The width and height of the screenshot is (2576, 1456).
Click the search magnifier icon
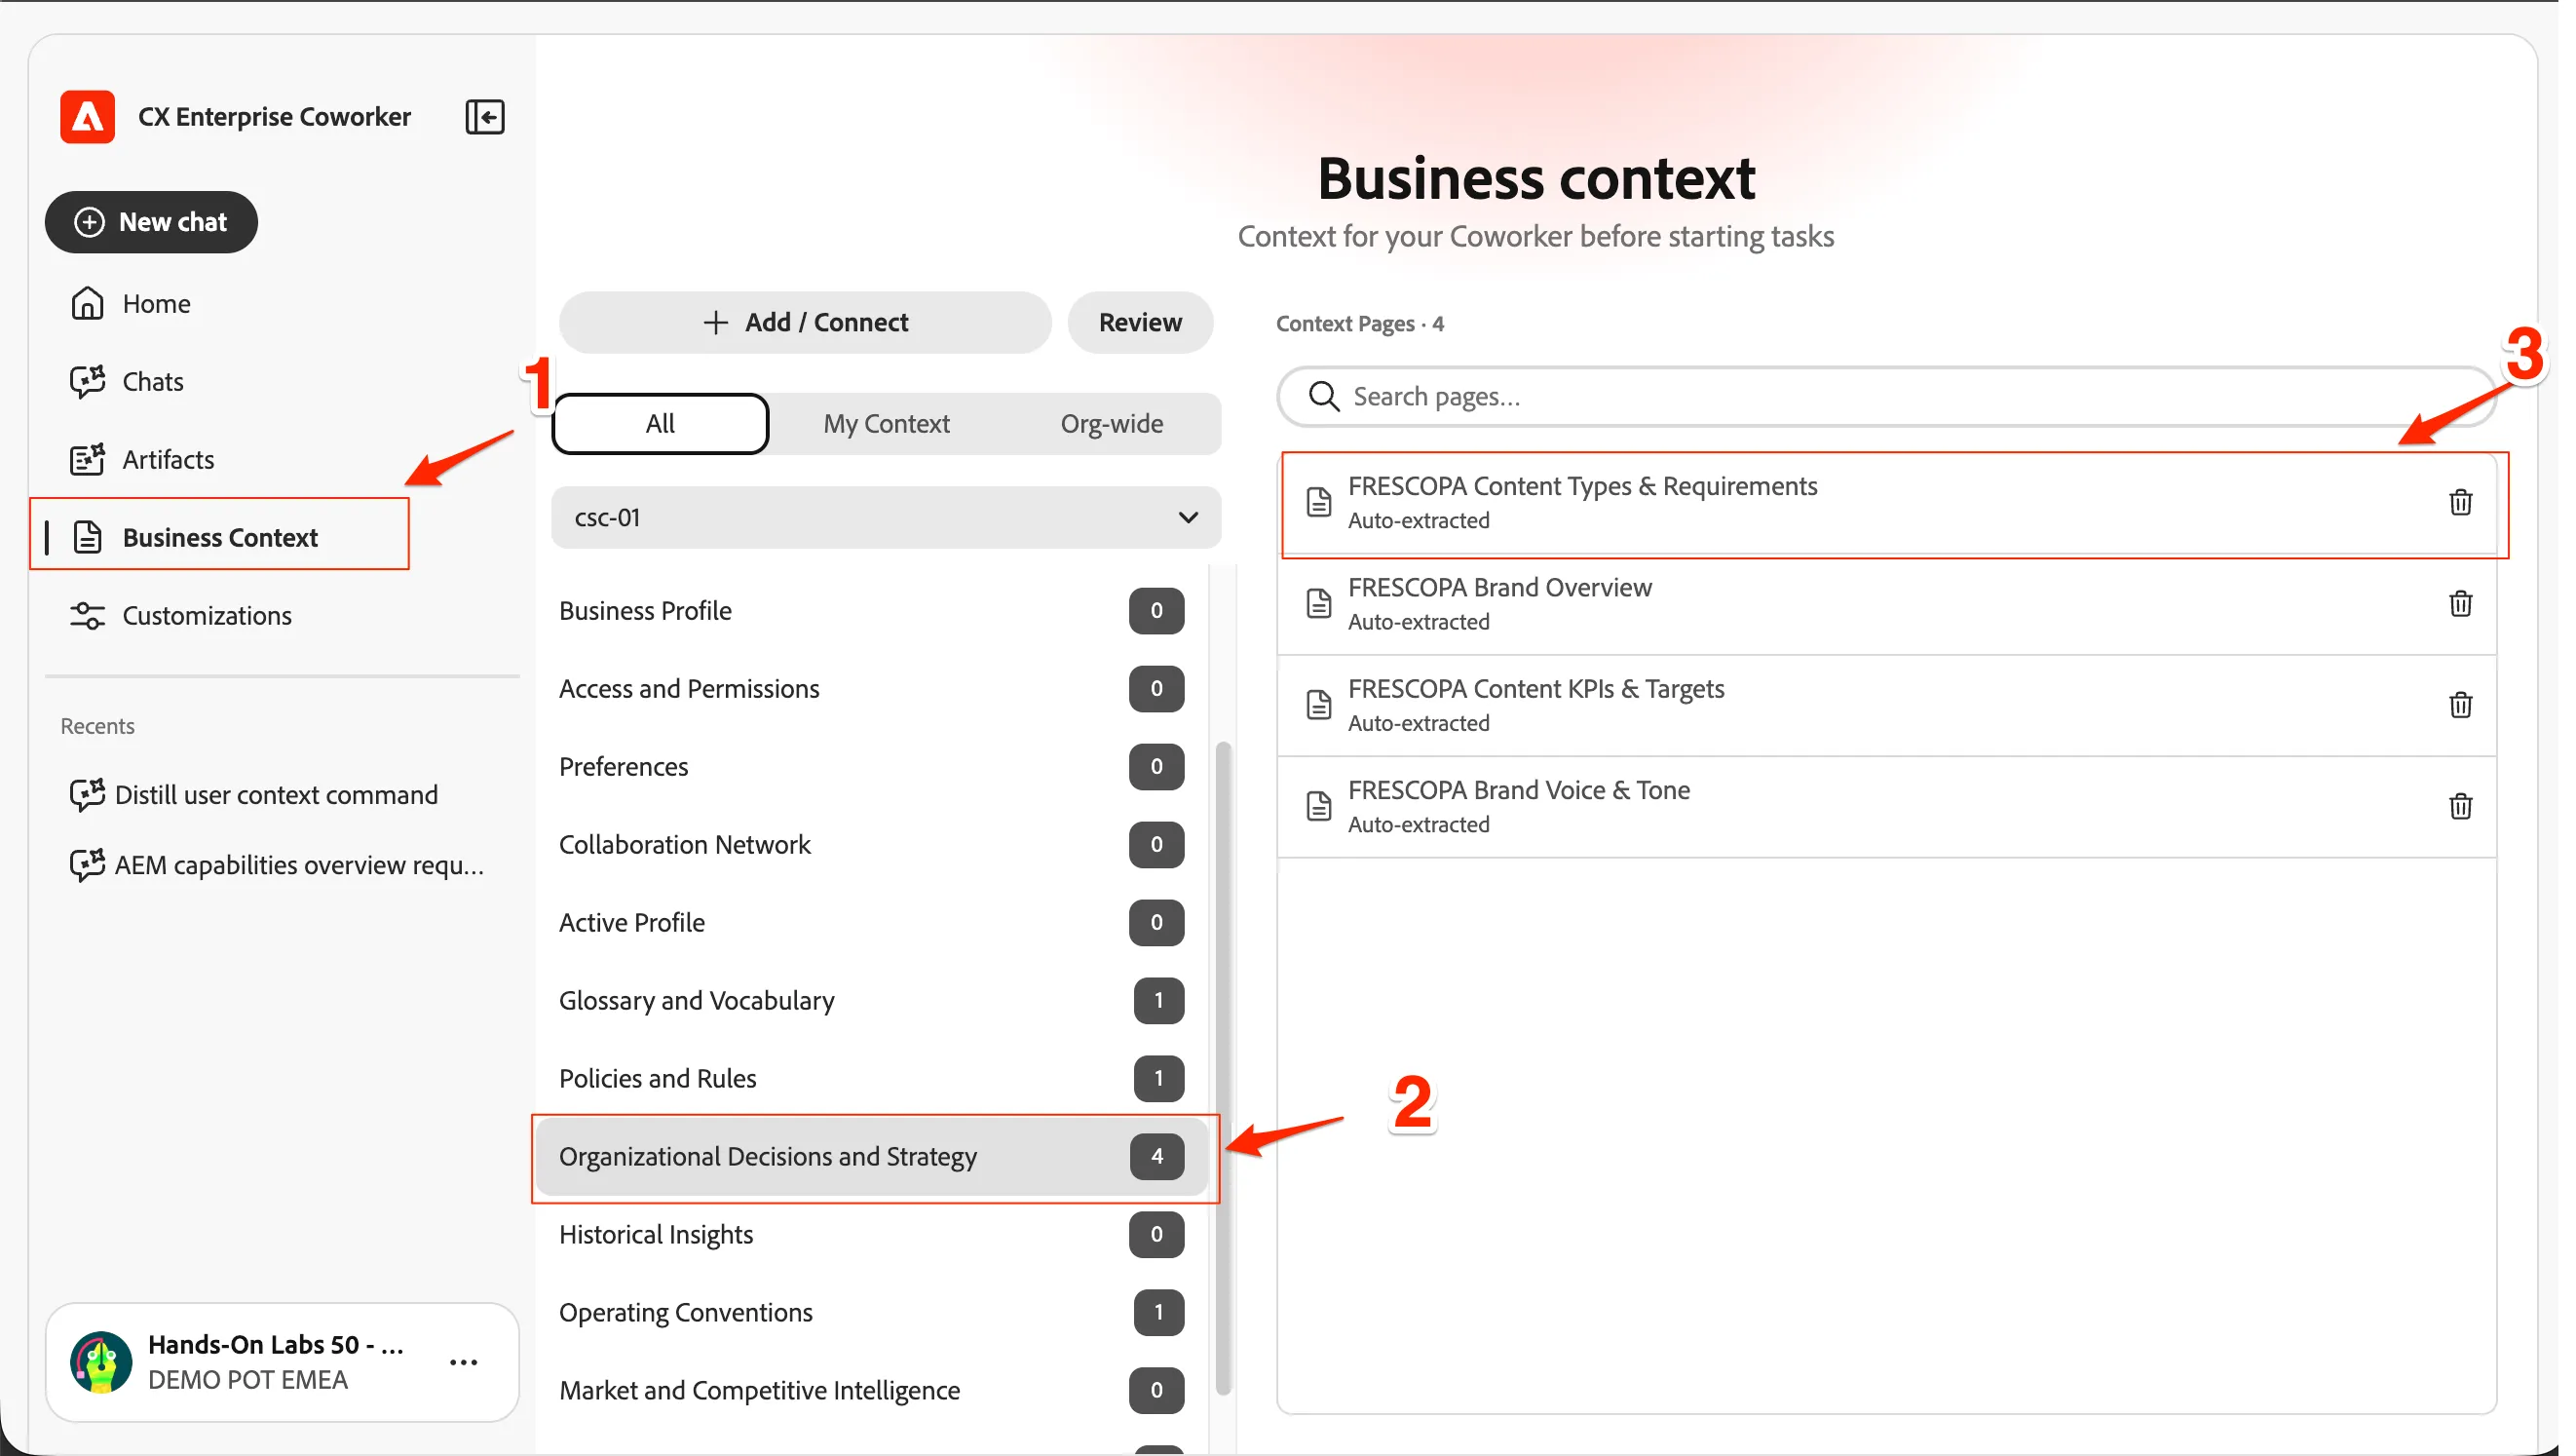coord(1324,396)
